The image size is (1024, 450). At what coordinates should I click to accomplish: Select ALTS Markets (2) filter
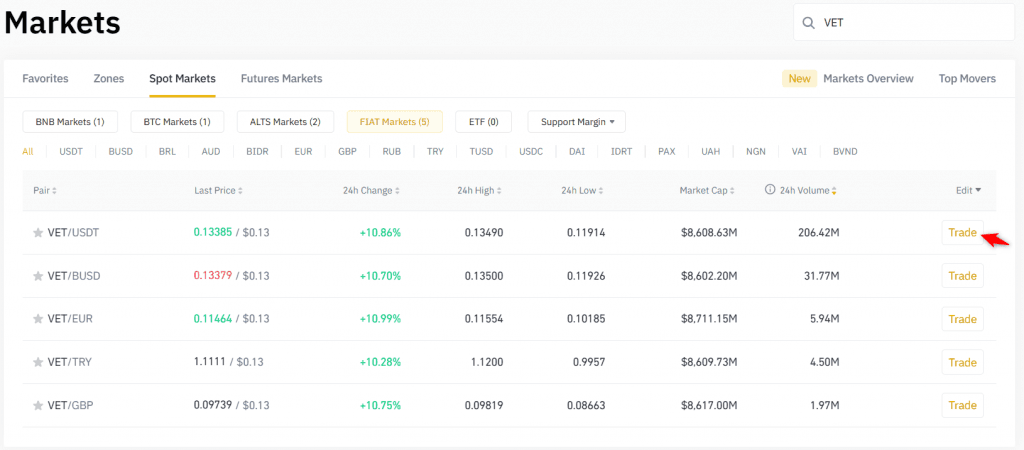[x=285, y=121]
